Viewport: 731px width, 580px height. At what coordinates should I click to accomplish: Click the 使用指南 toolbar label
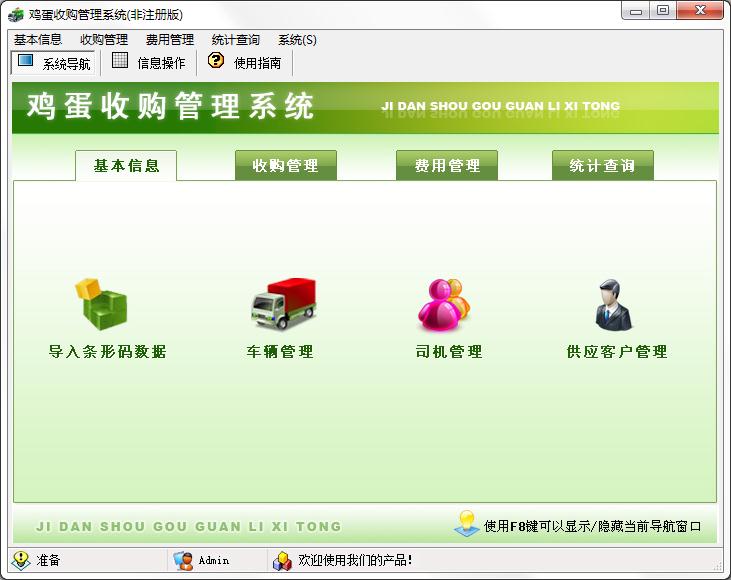pyautogui.click(x=257, y=63)
